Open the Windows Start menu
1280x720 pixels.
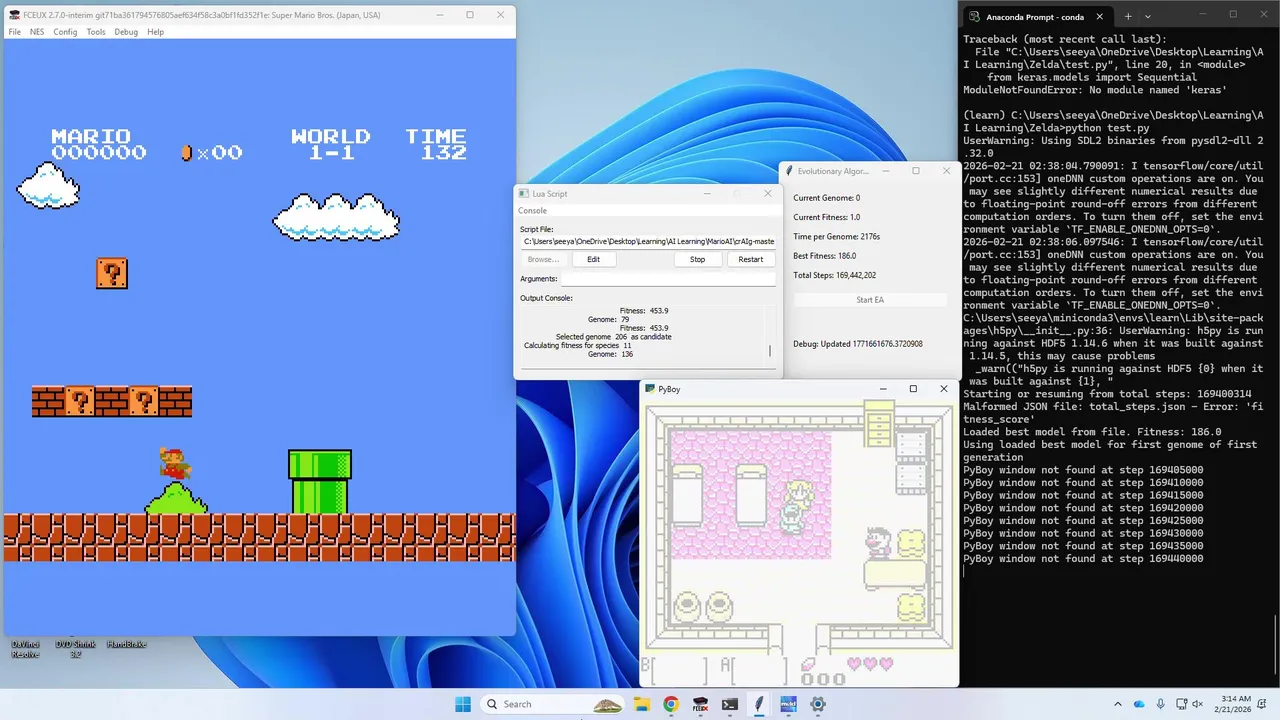463,704
